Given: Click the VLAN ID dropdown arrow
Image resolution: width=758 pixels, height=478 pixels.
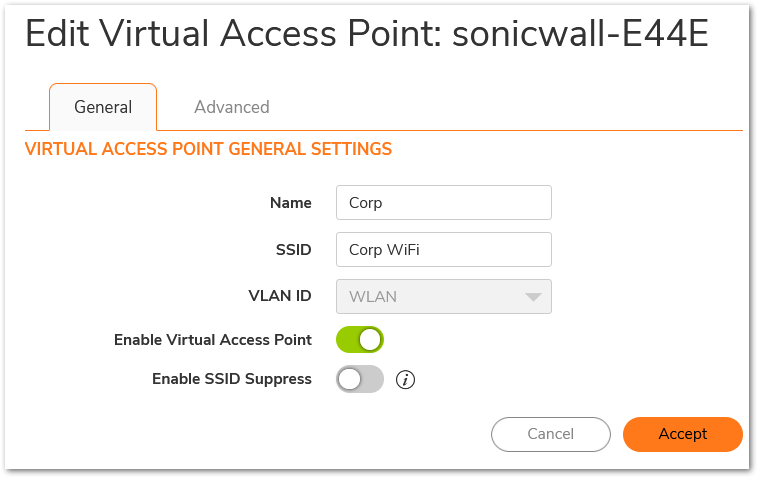Looking at the screenshot, I should pyautogui.click(x=533, y=297).
